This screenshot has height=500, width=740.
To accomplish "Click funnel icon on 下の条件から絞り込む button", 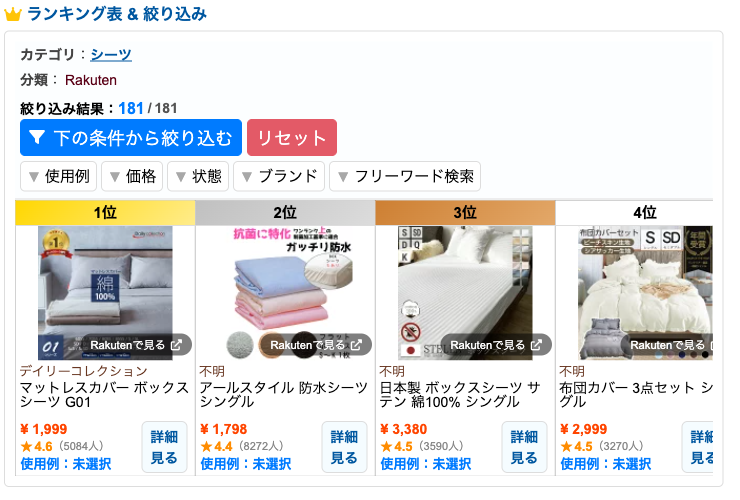I will tap(37, 137).
